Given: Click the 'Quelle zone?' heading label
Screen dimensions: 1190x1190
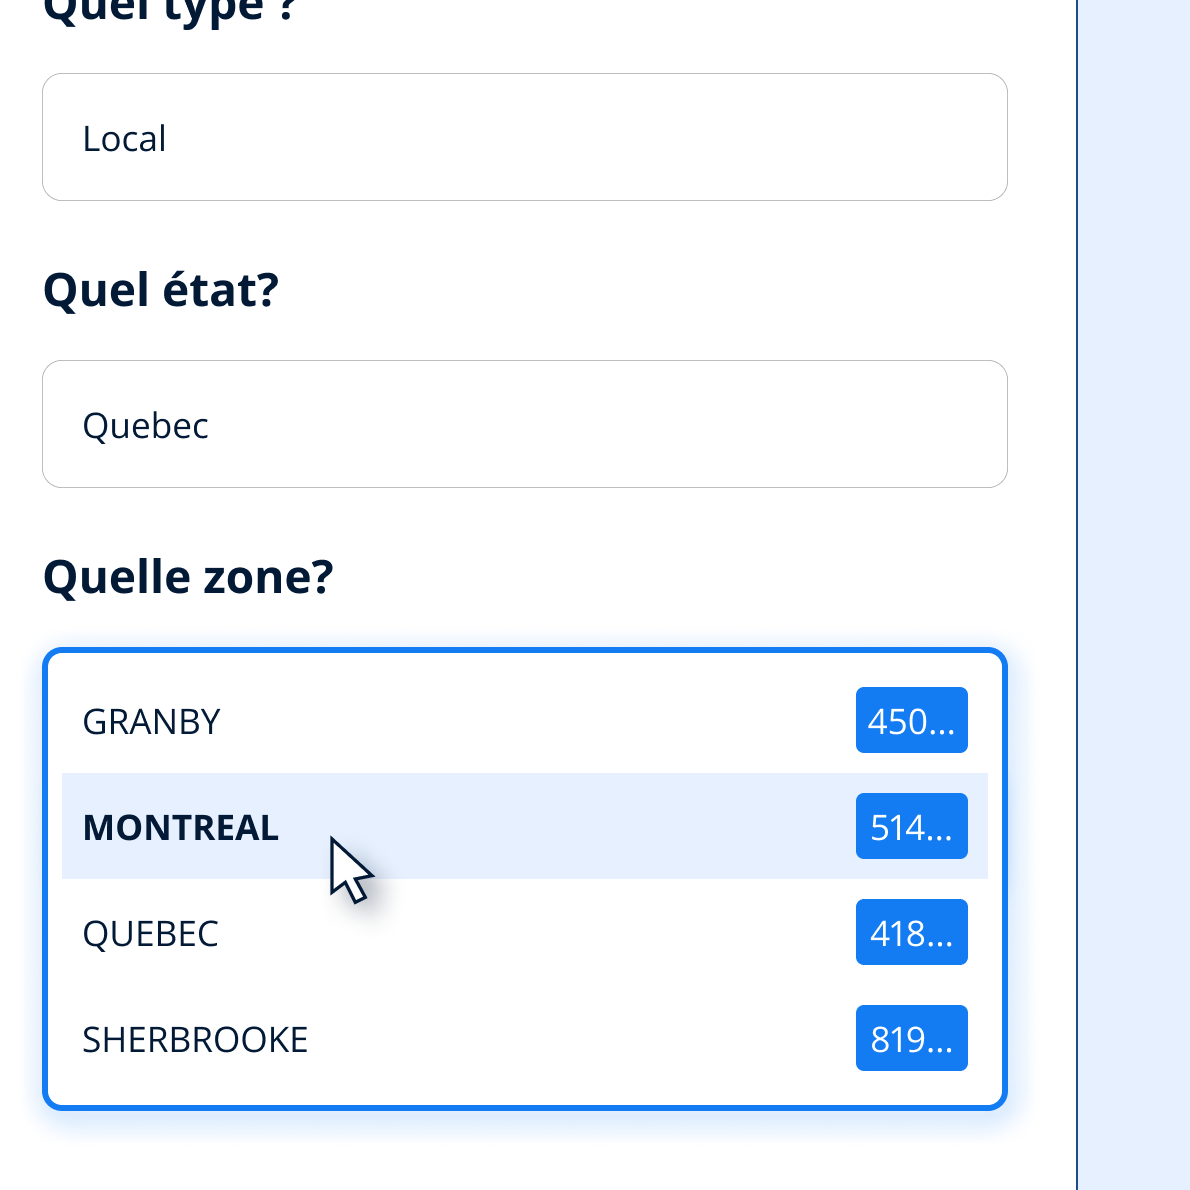Looking at the screenshot, I should (x=188, y=577).
